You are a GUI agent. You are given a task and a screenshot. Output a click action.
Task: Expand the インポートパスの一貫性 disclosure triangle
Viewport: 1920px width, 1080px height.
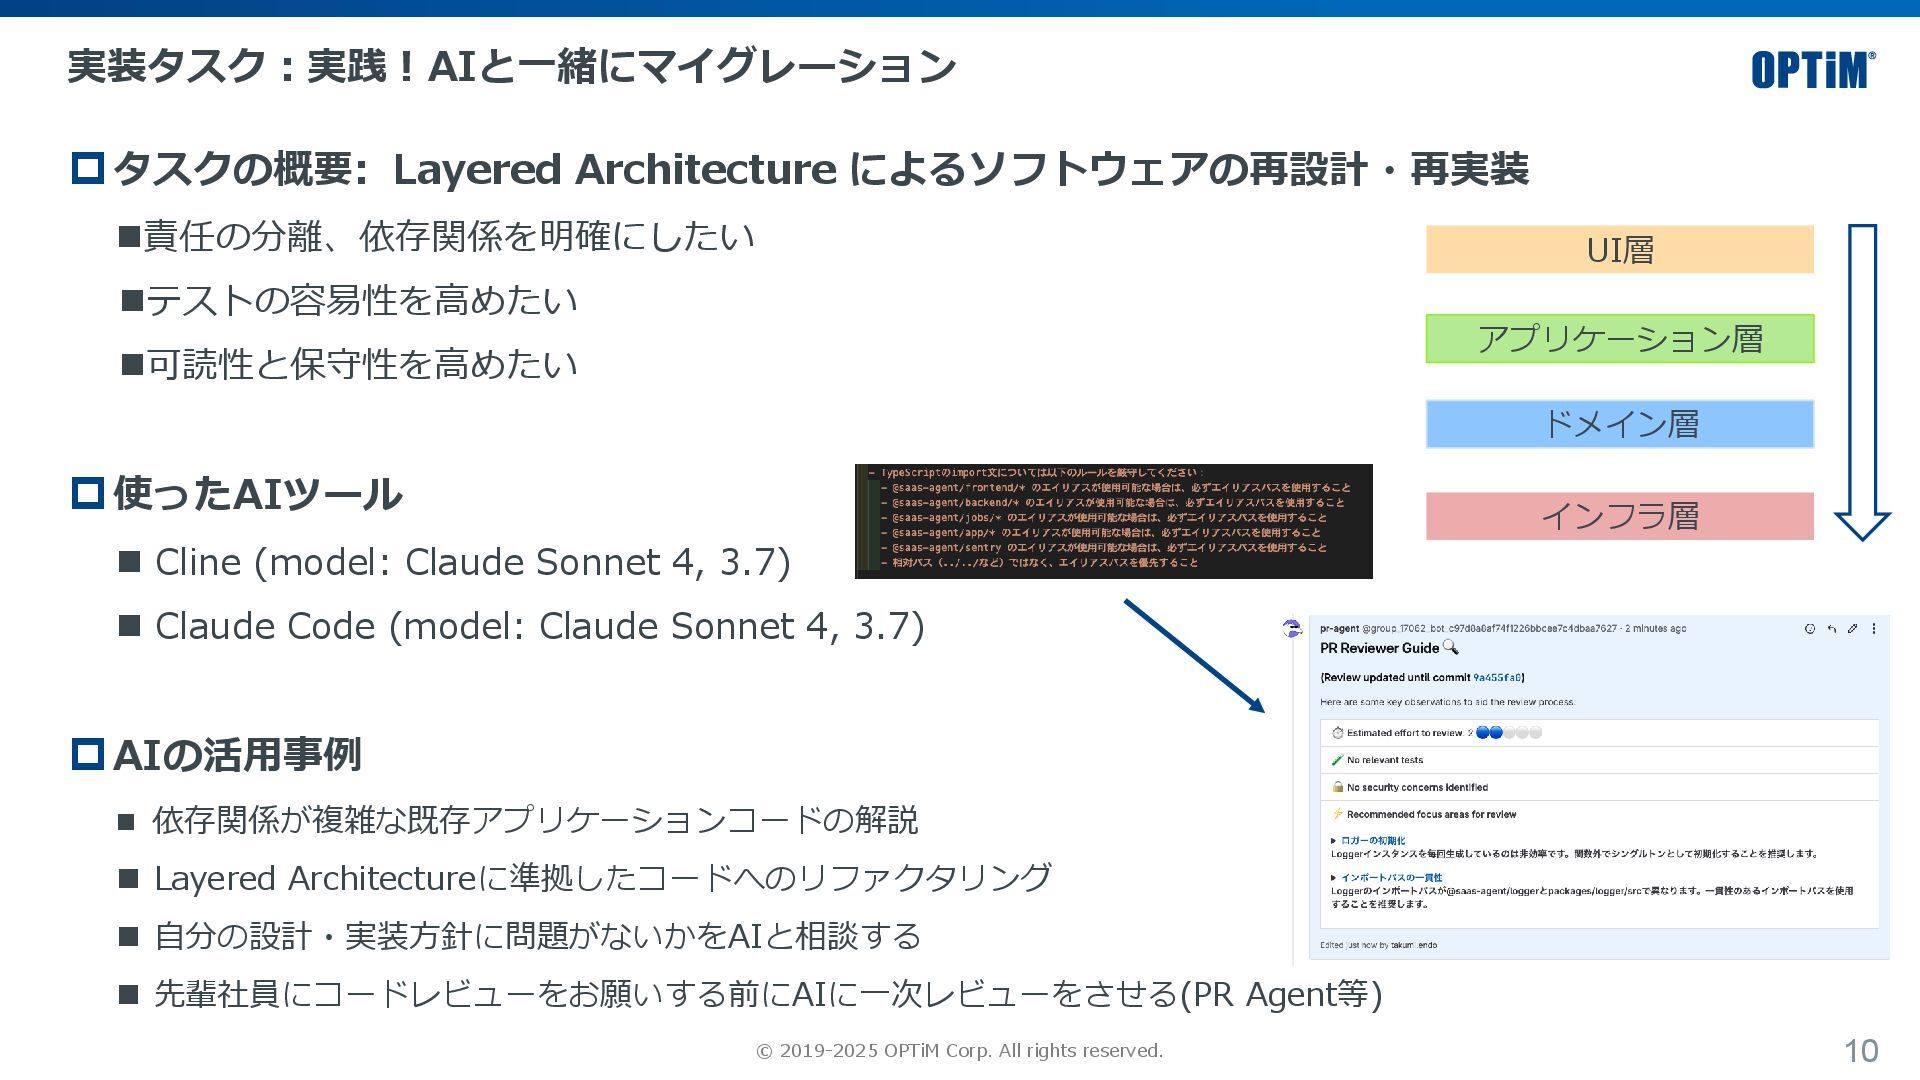coord(1334,878)
